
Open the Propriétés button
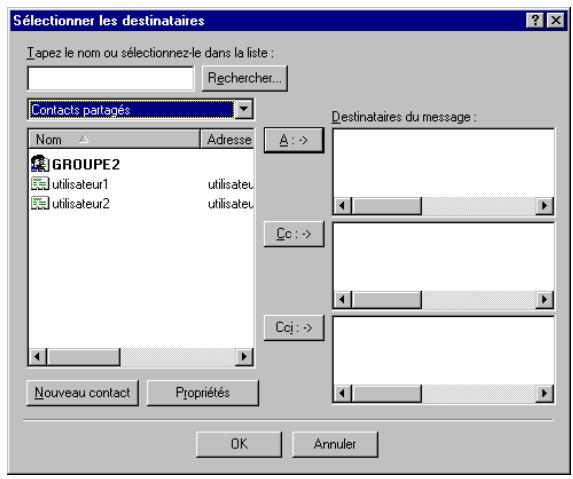coord(203,393)
